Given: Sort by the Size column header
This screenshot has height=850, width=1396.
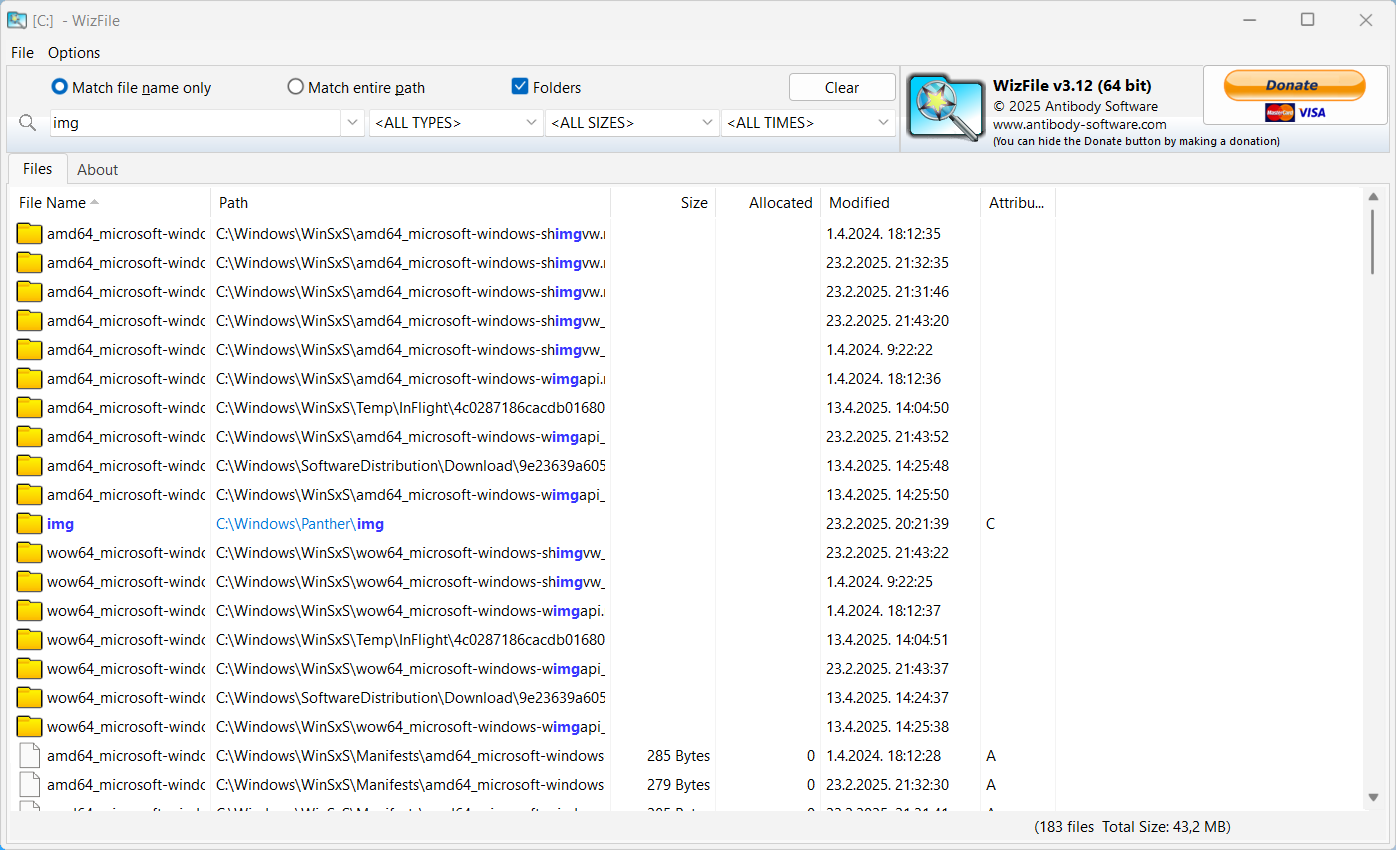Looking at the screenshot, I should point(663,203).
